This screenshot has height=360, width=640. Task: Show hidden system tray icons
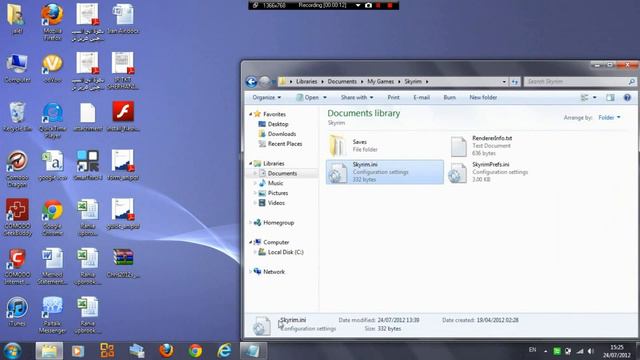[545, 351]
